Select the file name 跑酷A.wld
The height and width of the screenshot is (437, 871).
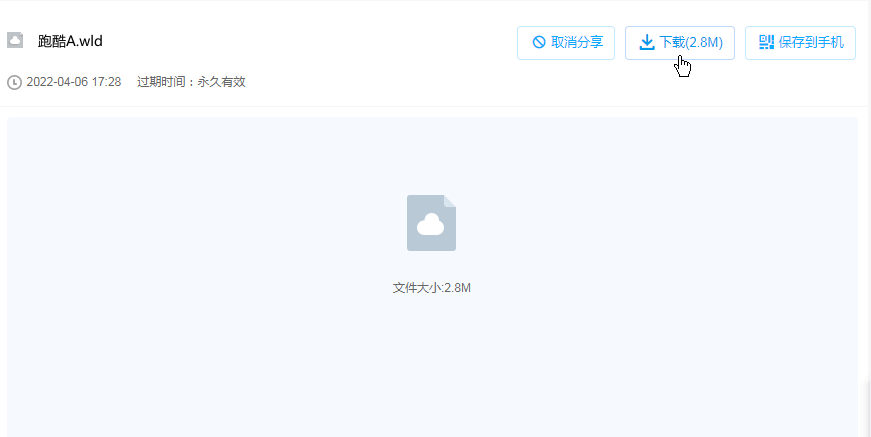click(x=70, y=41)
